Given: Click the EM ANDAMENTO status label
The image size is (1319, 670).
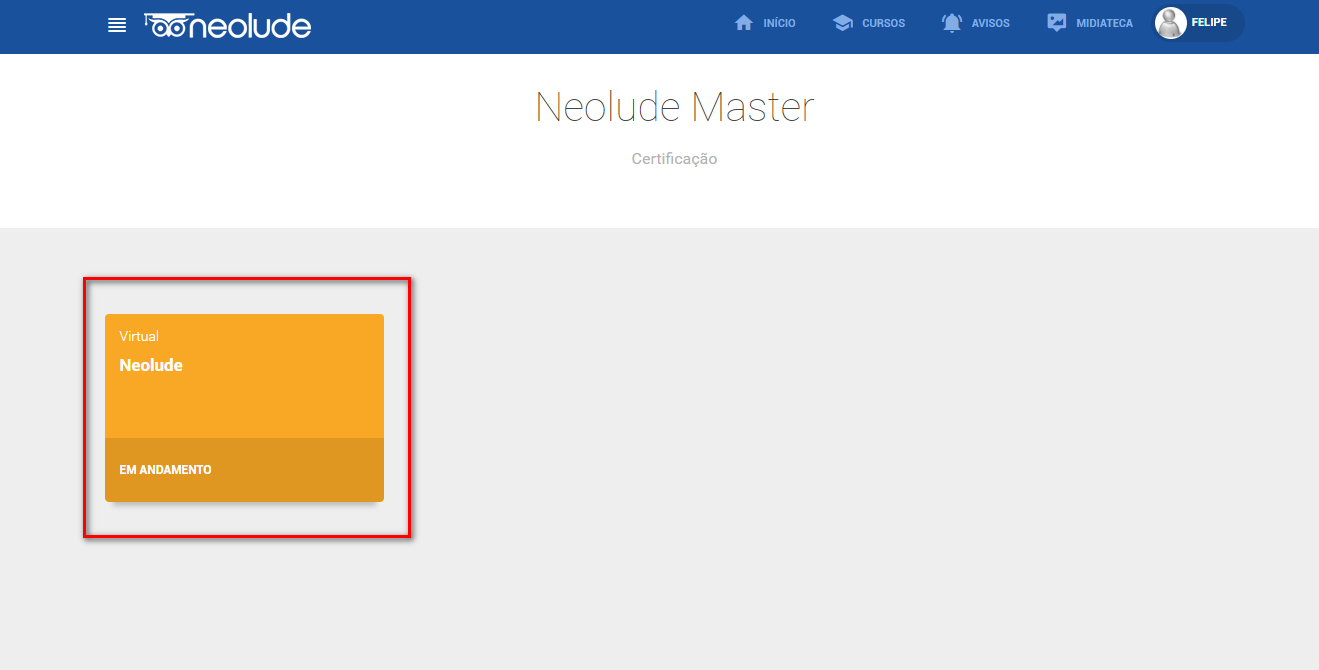Looking at the screenshot, I should click(x=165, y=470).
